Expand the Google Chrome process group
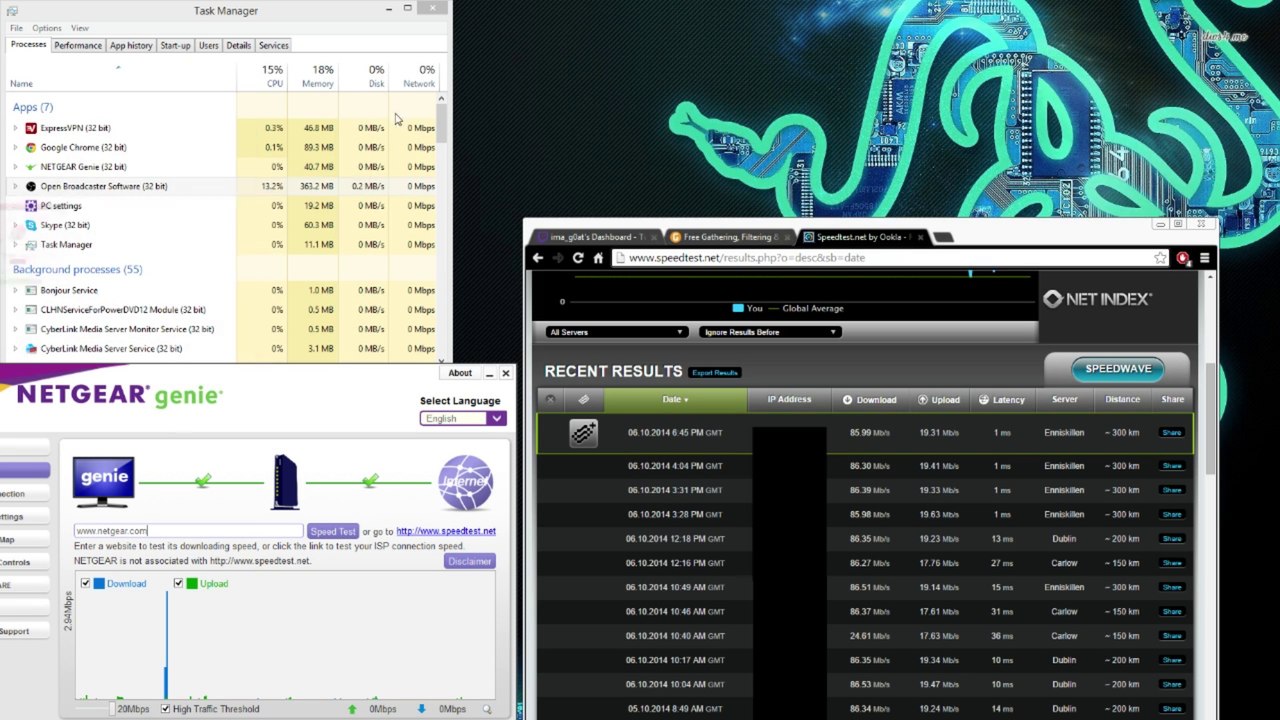1280x720 pixels. pos(15,147)
